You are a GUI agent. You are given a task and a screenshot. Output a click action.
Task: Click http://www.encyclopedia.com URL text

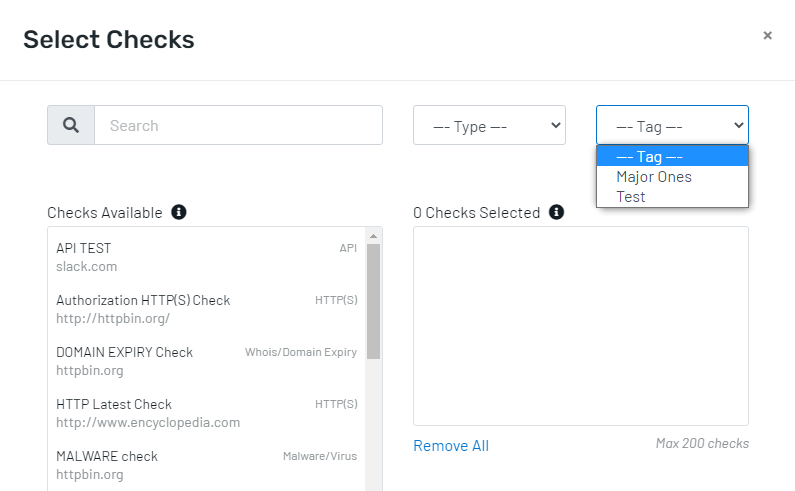tap(148, 423)
